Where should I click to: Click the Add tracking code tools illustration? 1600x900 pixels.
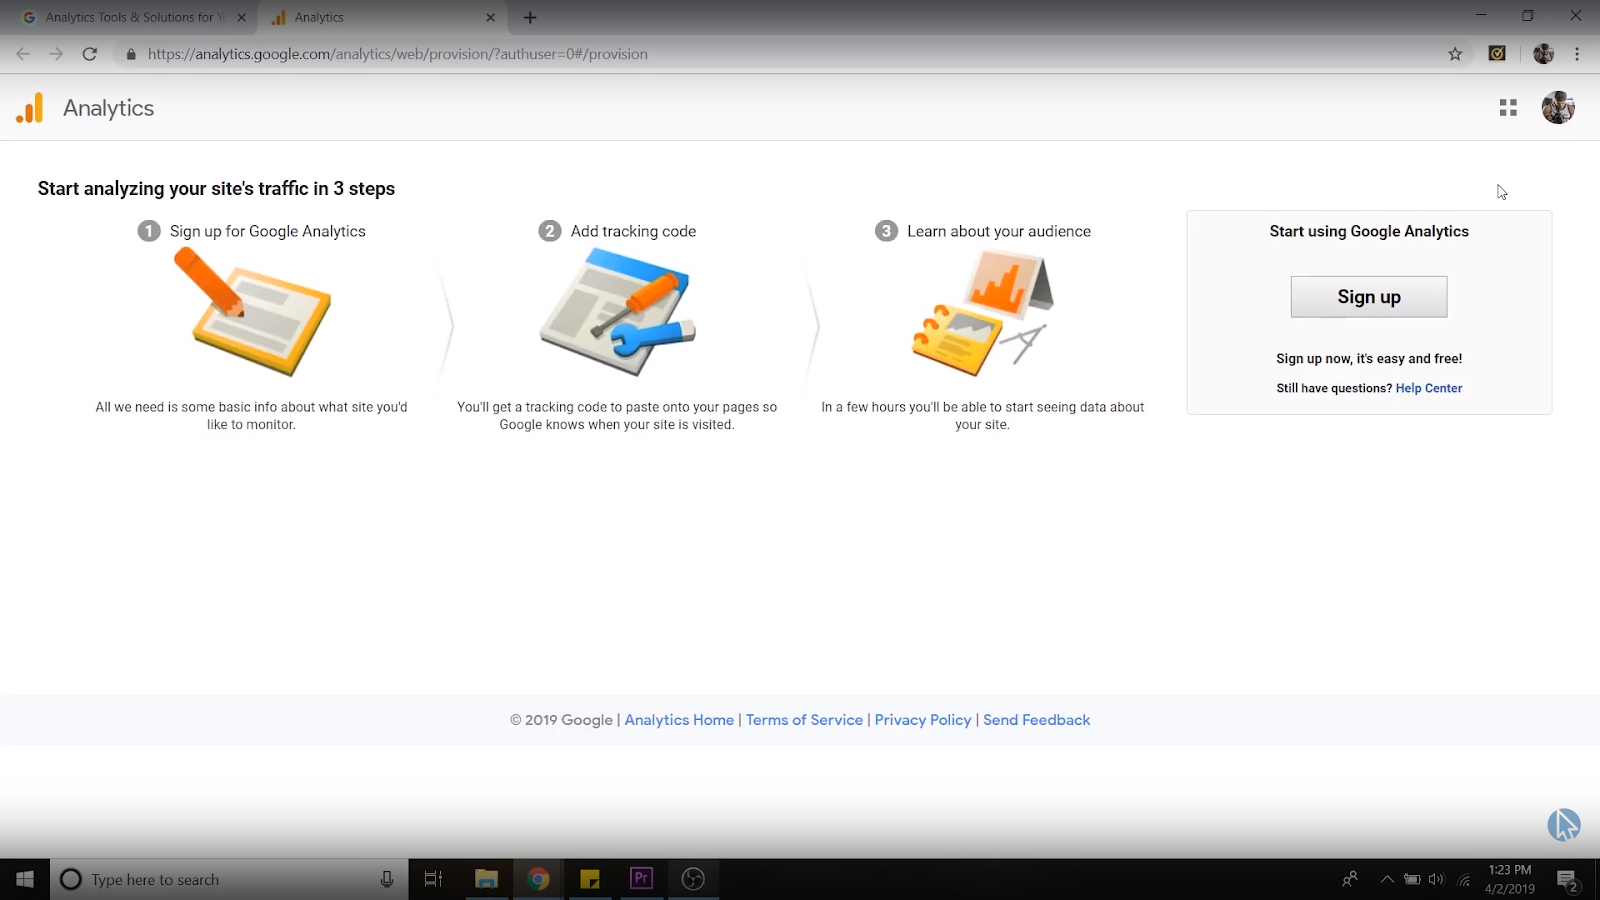tap(617, 312)
